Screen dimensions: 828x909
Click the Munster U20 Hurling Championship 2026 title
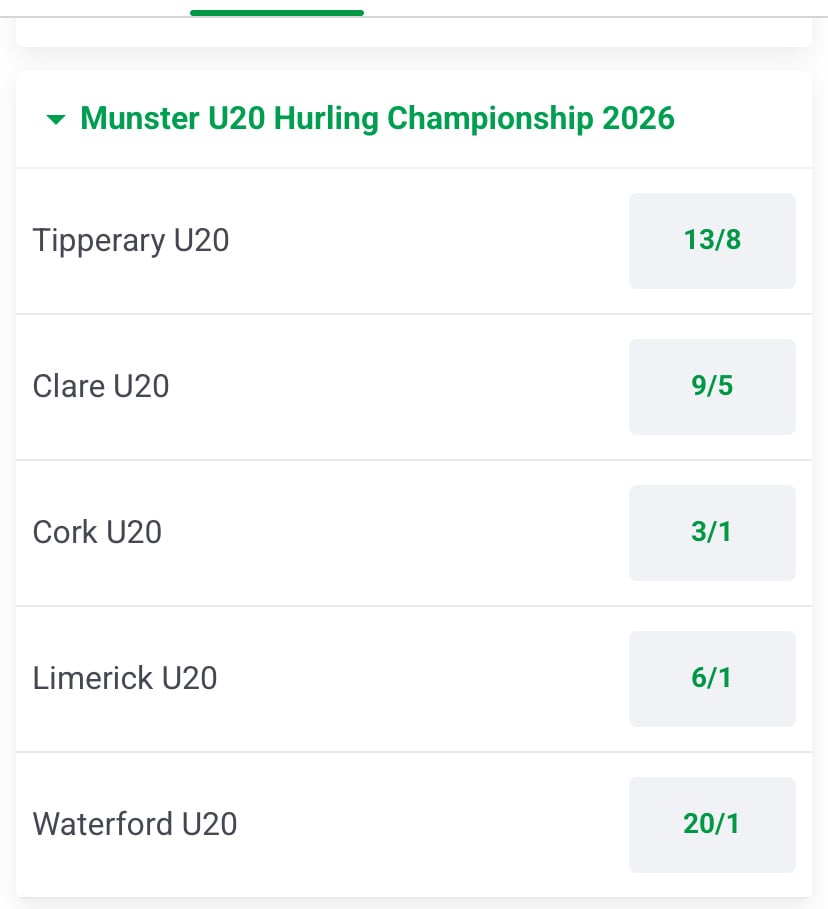[377, 118]
